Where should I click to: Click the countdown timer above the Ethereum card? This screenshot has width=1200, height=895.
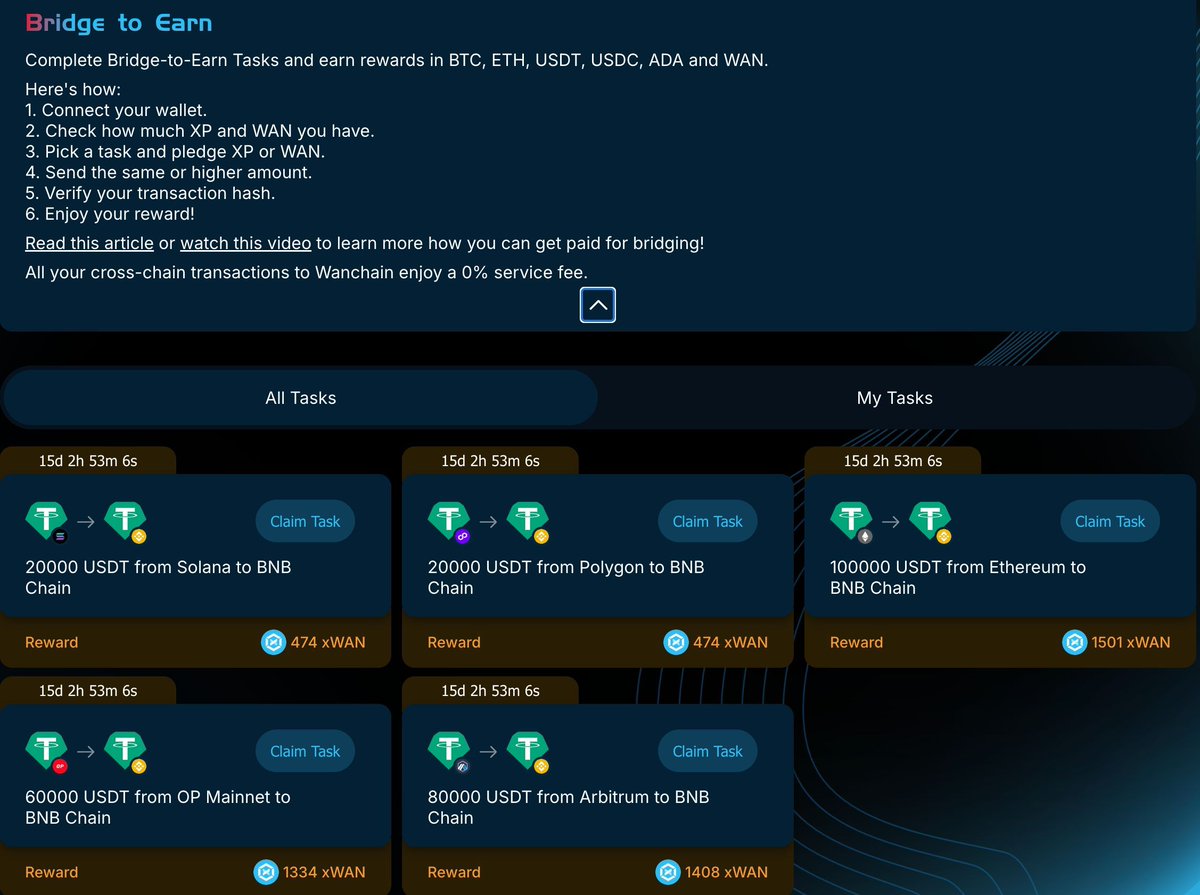[x=893, y=461]
